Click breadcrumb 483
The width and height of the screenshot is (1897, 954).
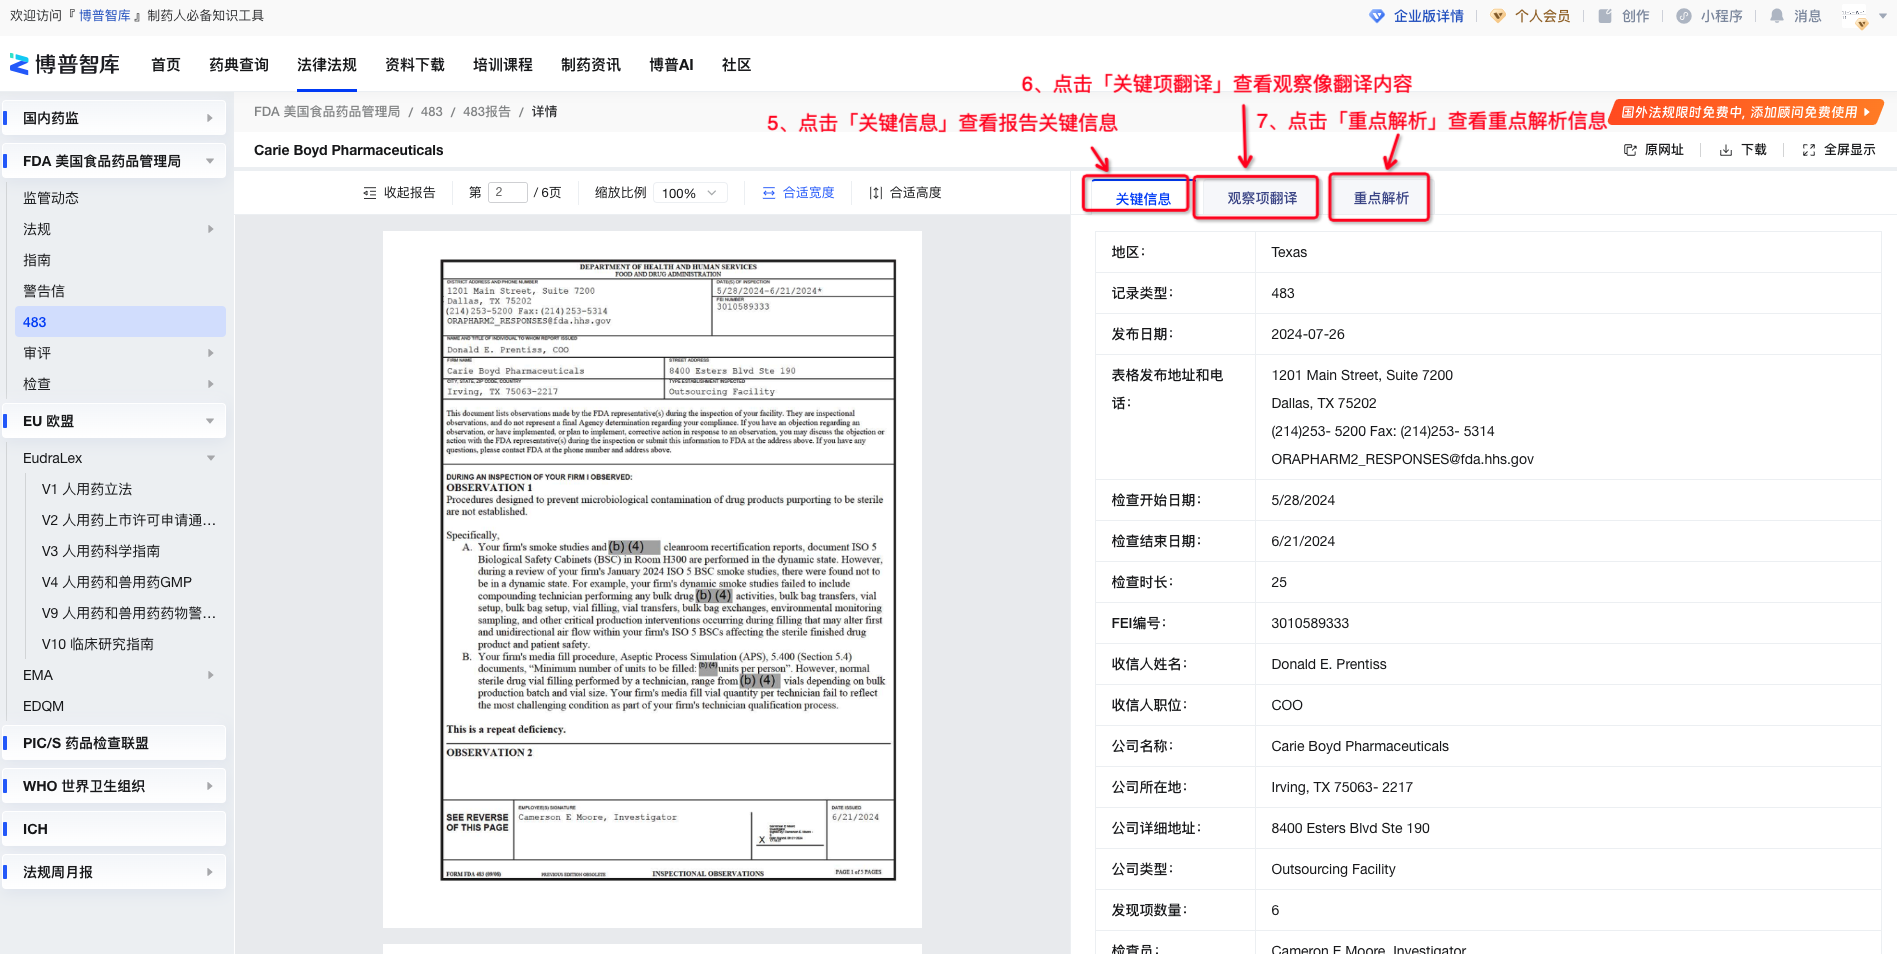432,112
